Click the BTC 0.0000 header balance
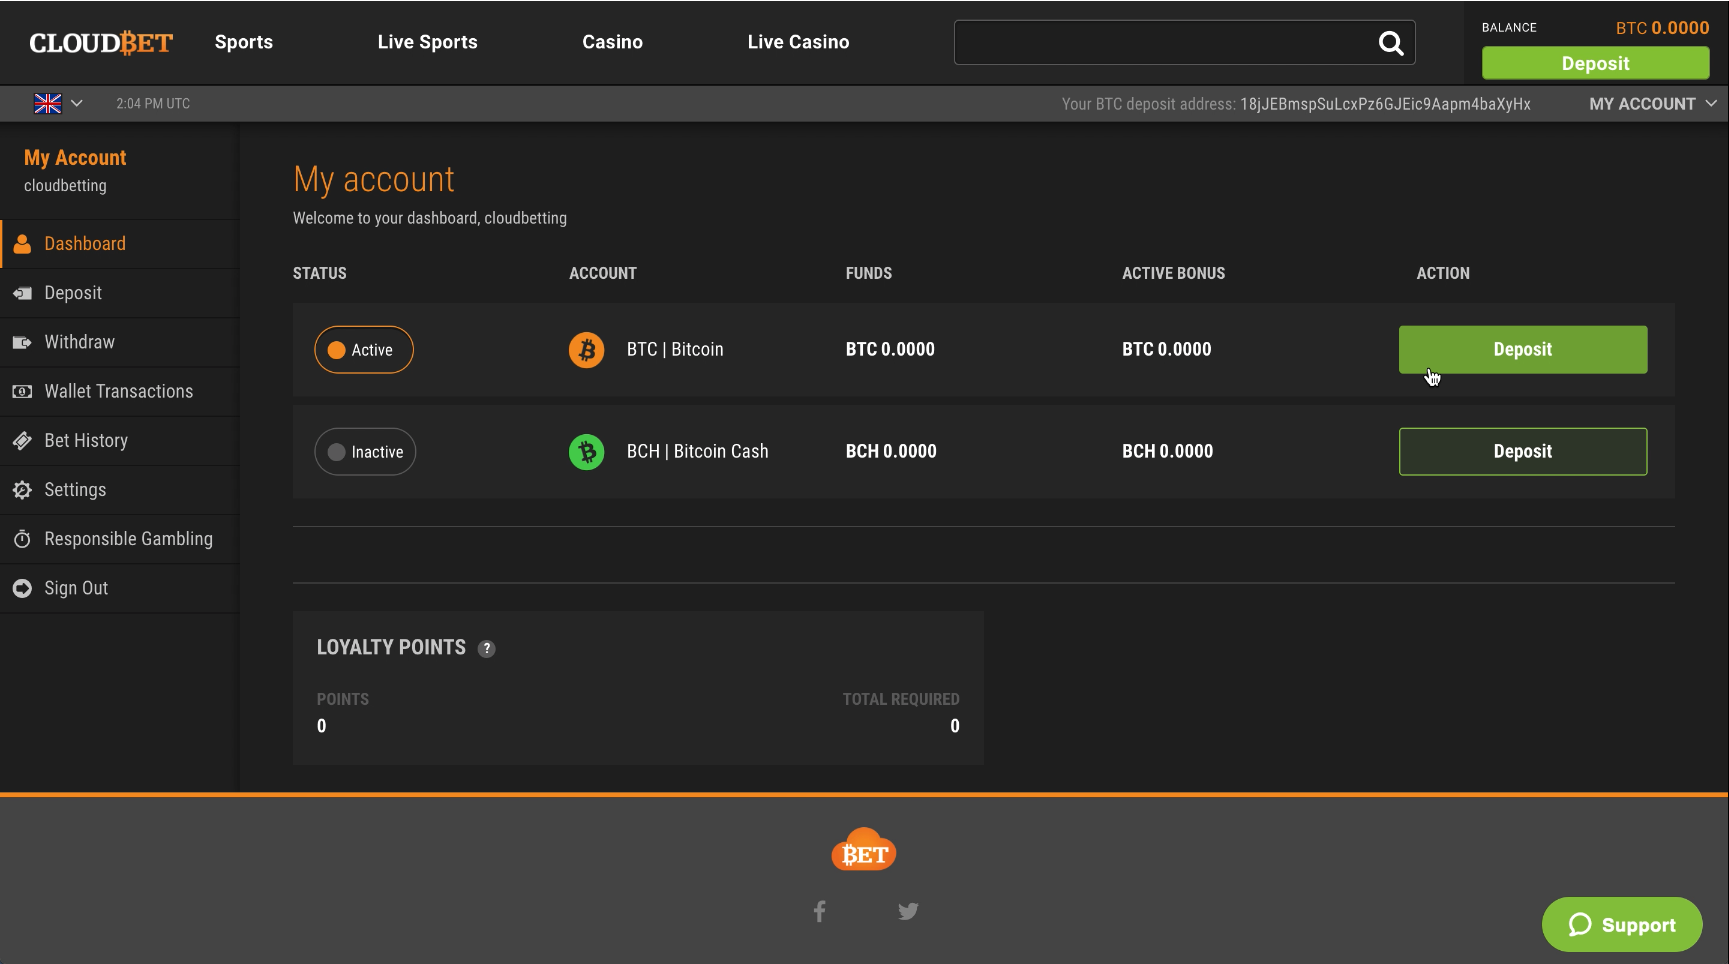Screen dimensions: 1729x964 pyautogui.click(x=1663, y=28)
